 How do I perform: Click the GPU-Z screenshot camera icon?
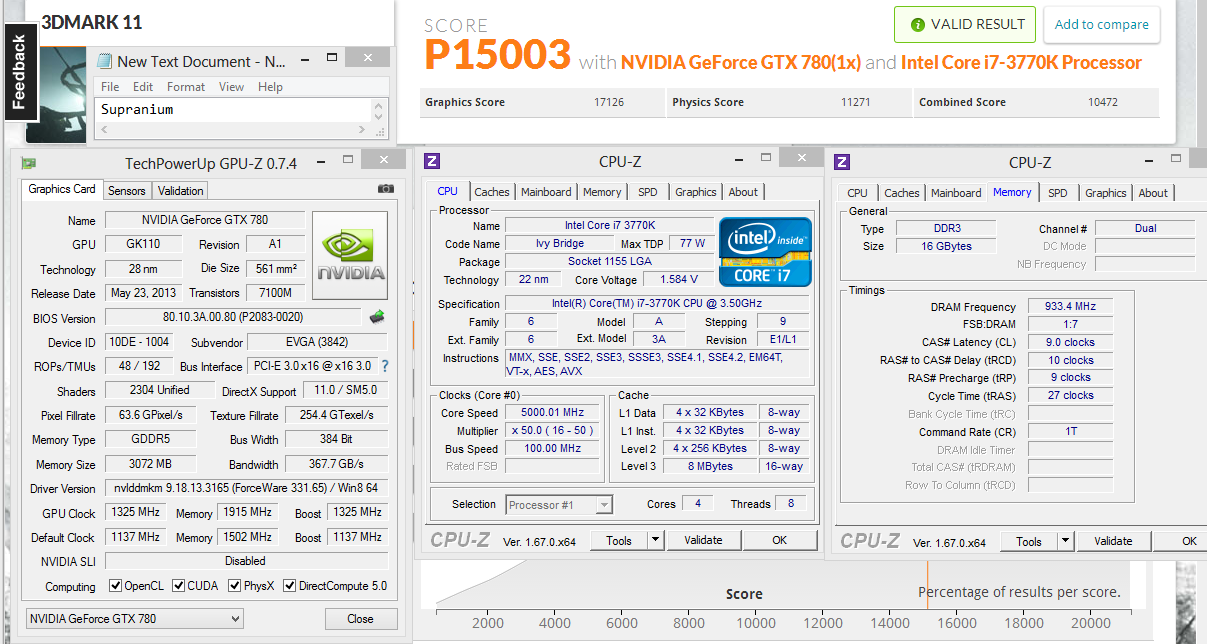coord(386,189)
